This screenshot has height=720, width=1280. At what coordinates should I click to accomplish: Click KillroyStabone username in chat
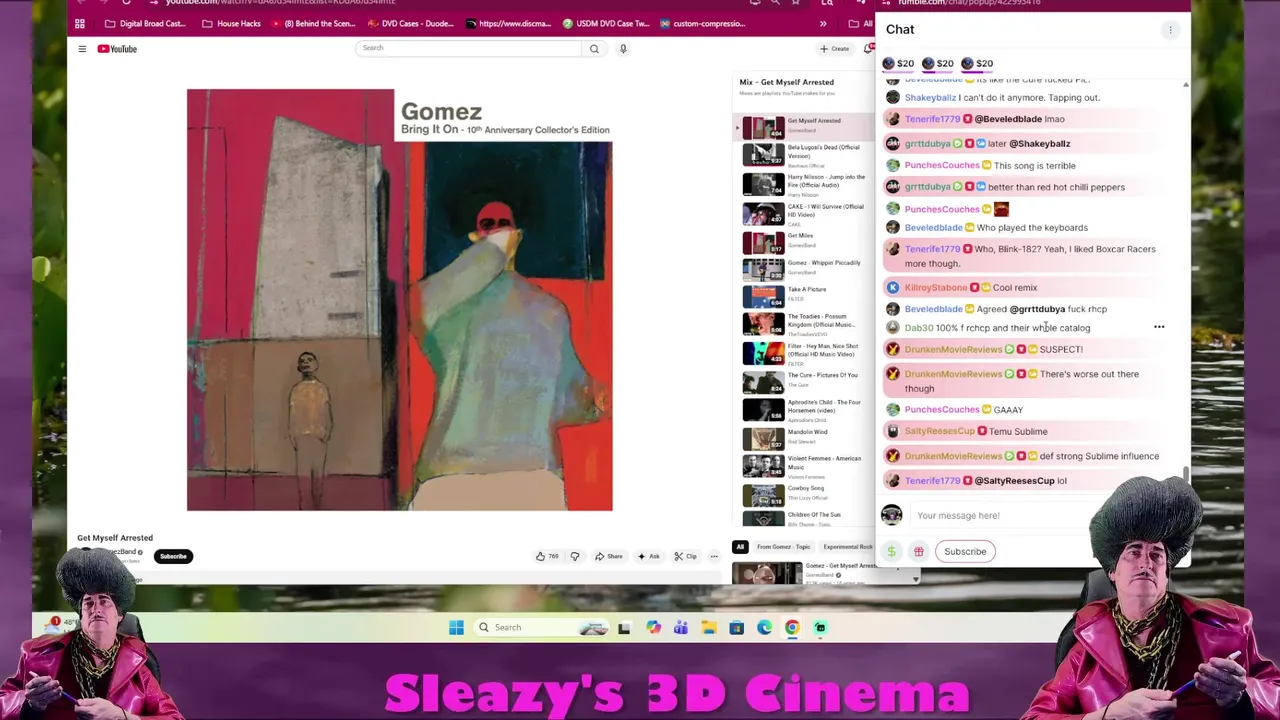point(936,287)
